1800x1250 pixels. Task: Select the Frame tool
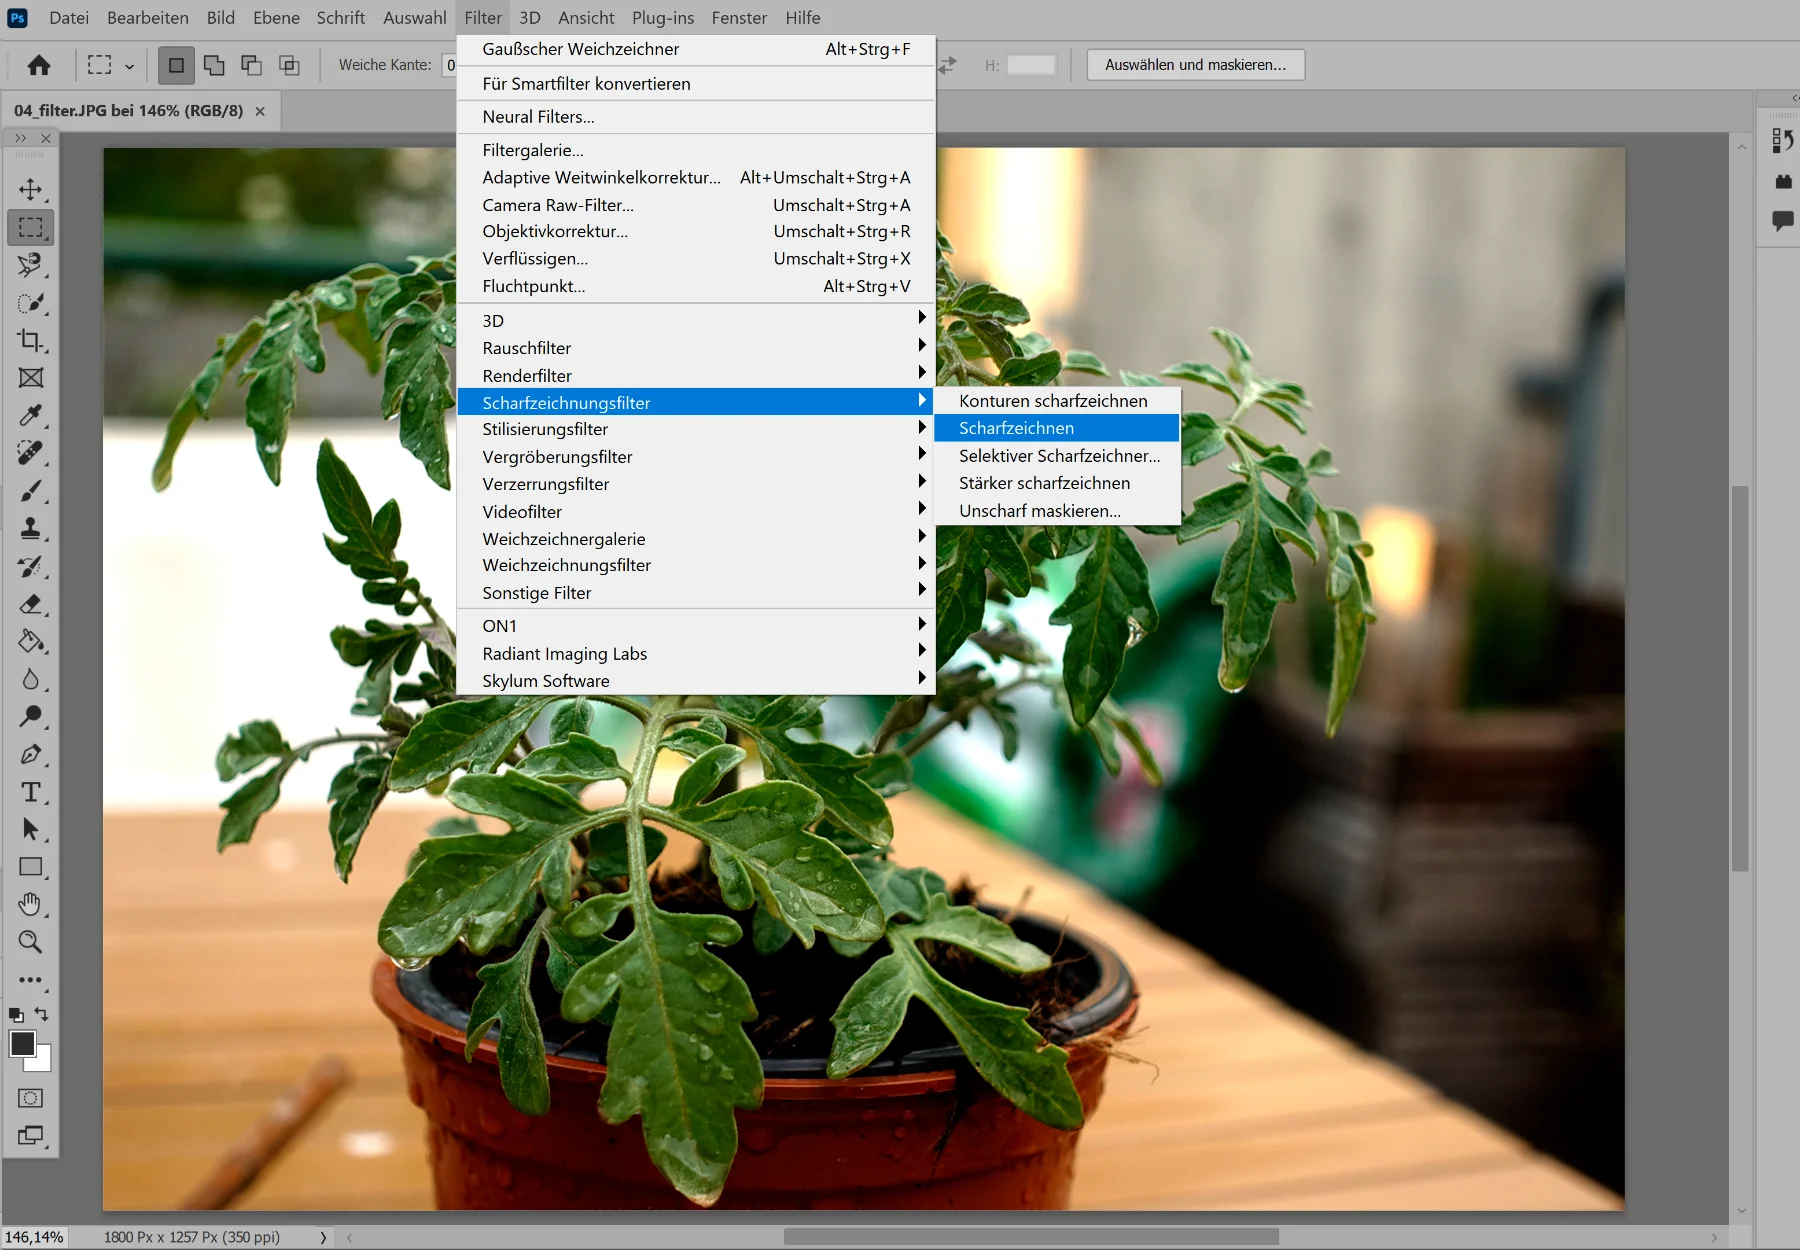coord(31,378)
